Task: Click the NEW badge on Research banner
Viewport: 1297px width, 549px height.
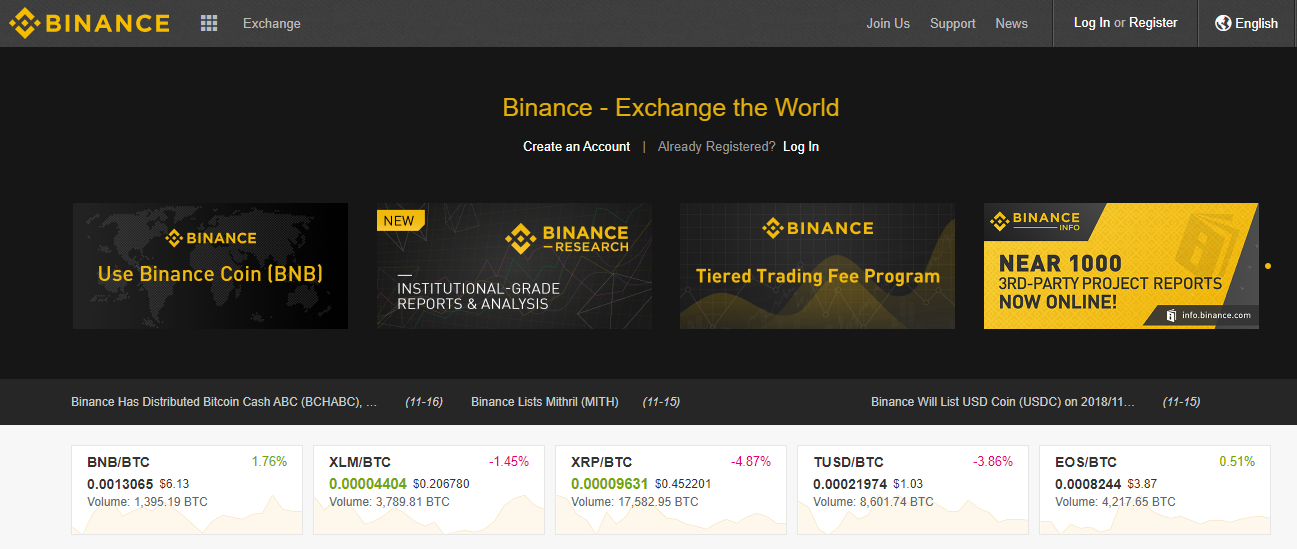Action: pos(399,221)
